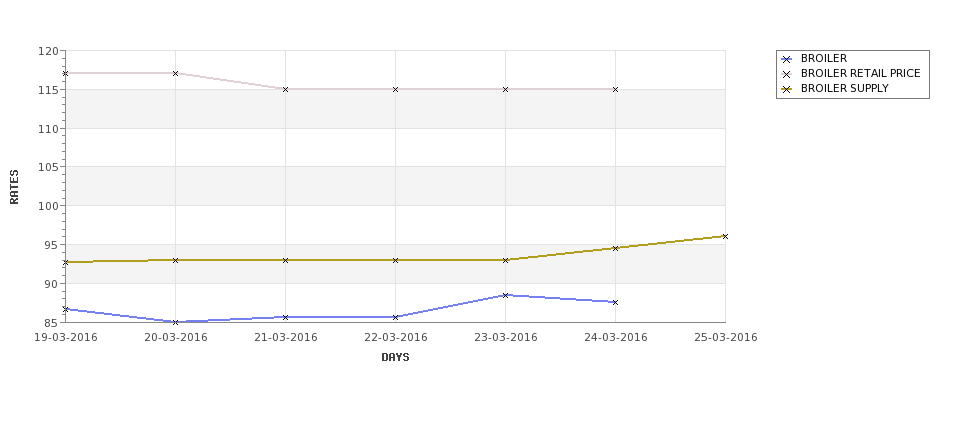Click the RATES axis title
975x429 pixels.
(x=14, y=187)
